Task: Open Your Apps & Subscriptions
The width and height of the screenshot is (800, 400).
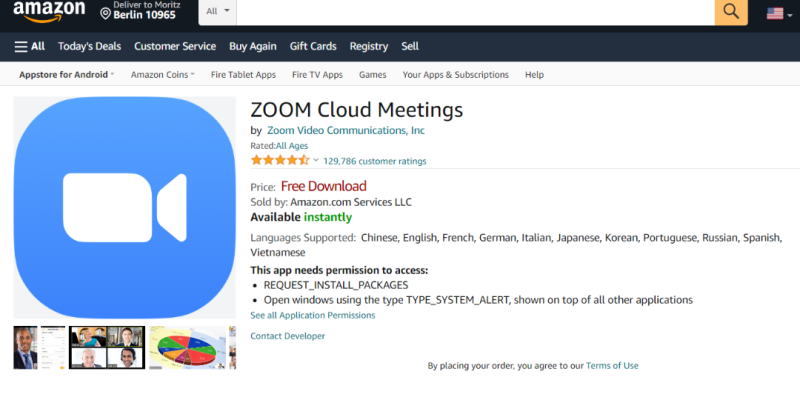Action: coord(456,74)
